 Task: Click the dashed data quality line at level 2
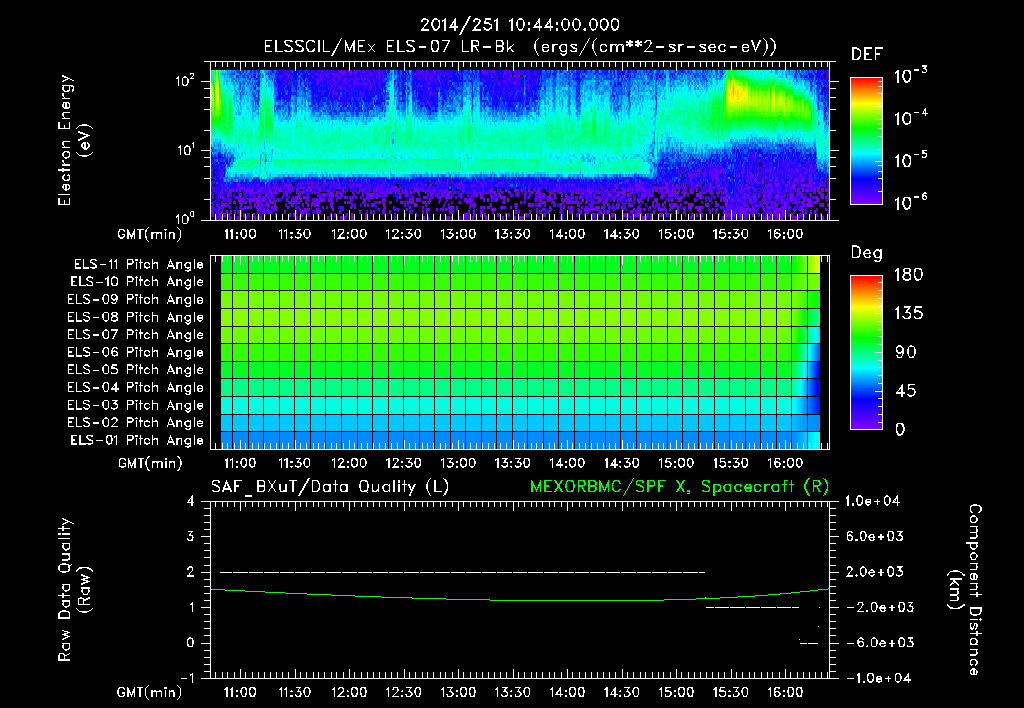[462, 572]
